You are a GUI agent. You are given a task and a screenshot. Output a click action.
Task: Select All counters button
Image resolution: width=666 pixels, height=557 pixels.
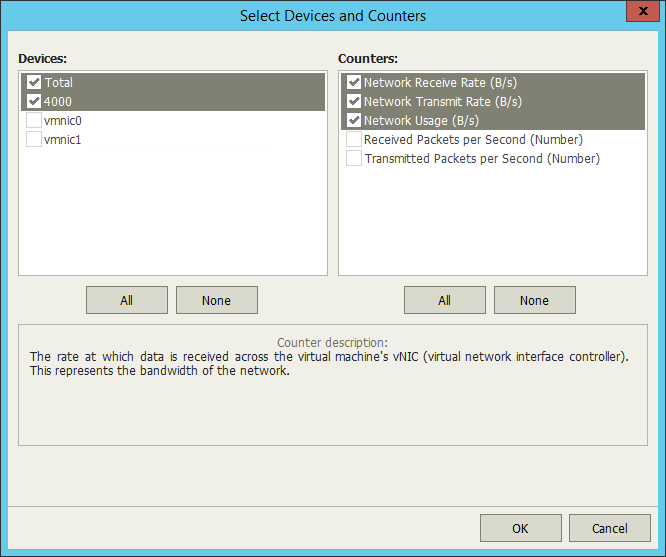(444, 300)
